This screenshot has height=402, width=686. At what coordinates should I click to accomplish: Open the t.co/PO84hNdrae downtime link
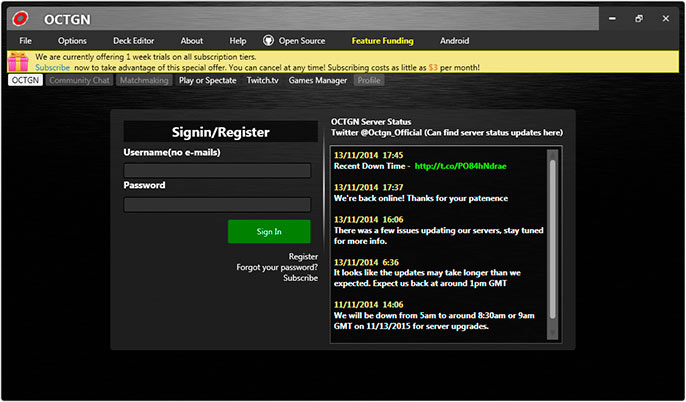point(460,166)
